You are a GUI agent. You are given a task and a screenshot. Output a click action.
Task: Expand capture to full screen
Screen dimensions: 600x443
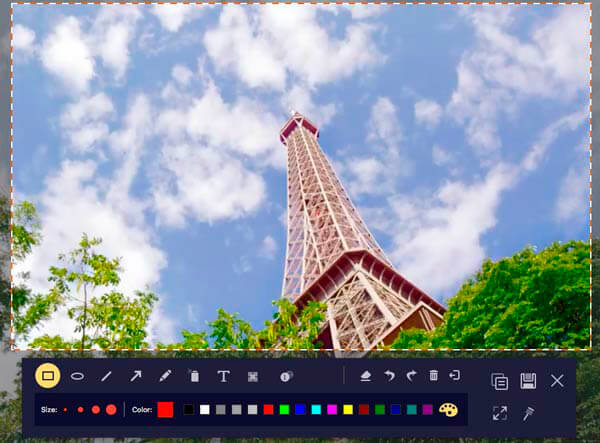pos(499,412)
